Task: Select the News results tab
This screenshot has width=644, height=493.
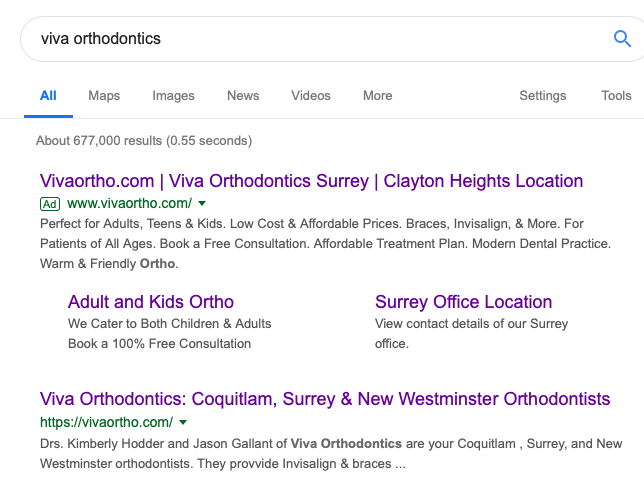Action: click(243, 96)
